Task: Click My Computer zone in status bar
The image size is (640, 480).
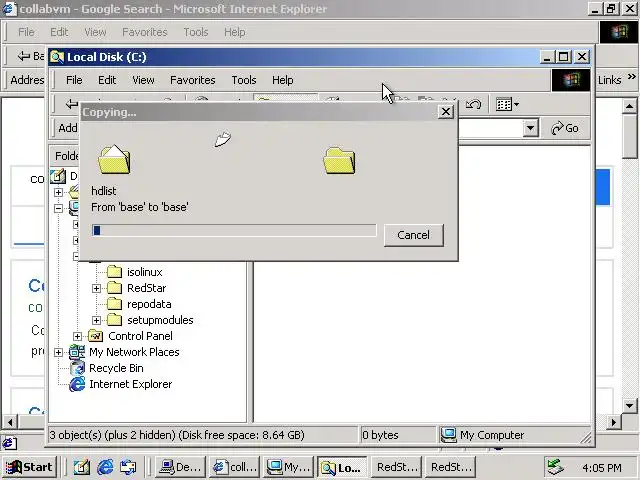Action: coord(483,435)
